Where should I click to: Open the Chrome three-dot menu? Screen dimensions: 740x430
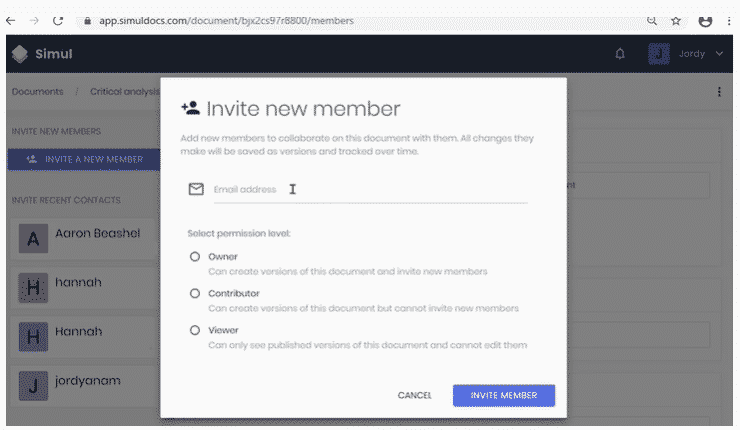click(729, 21)
